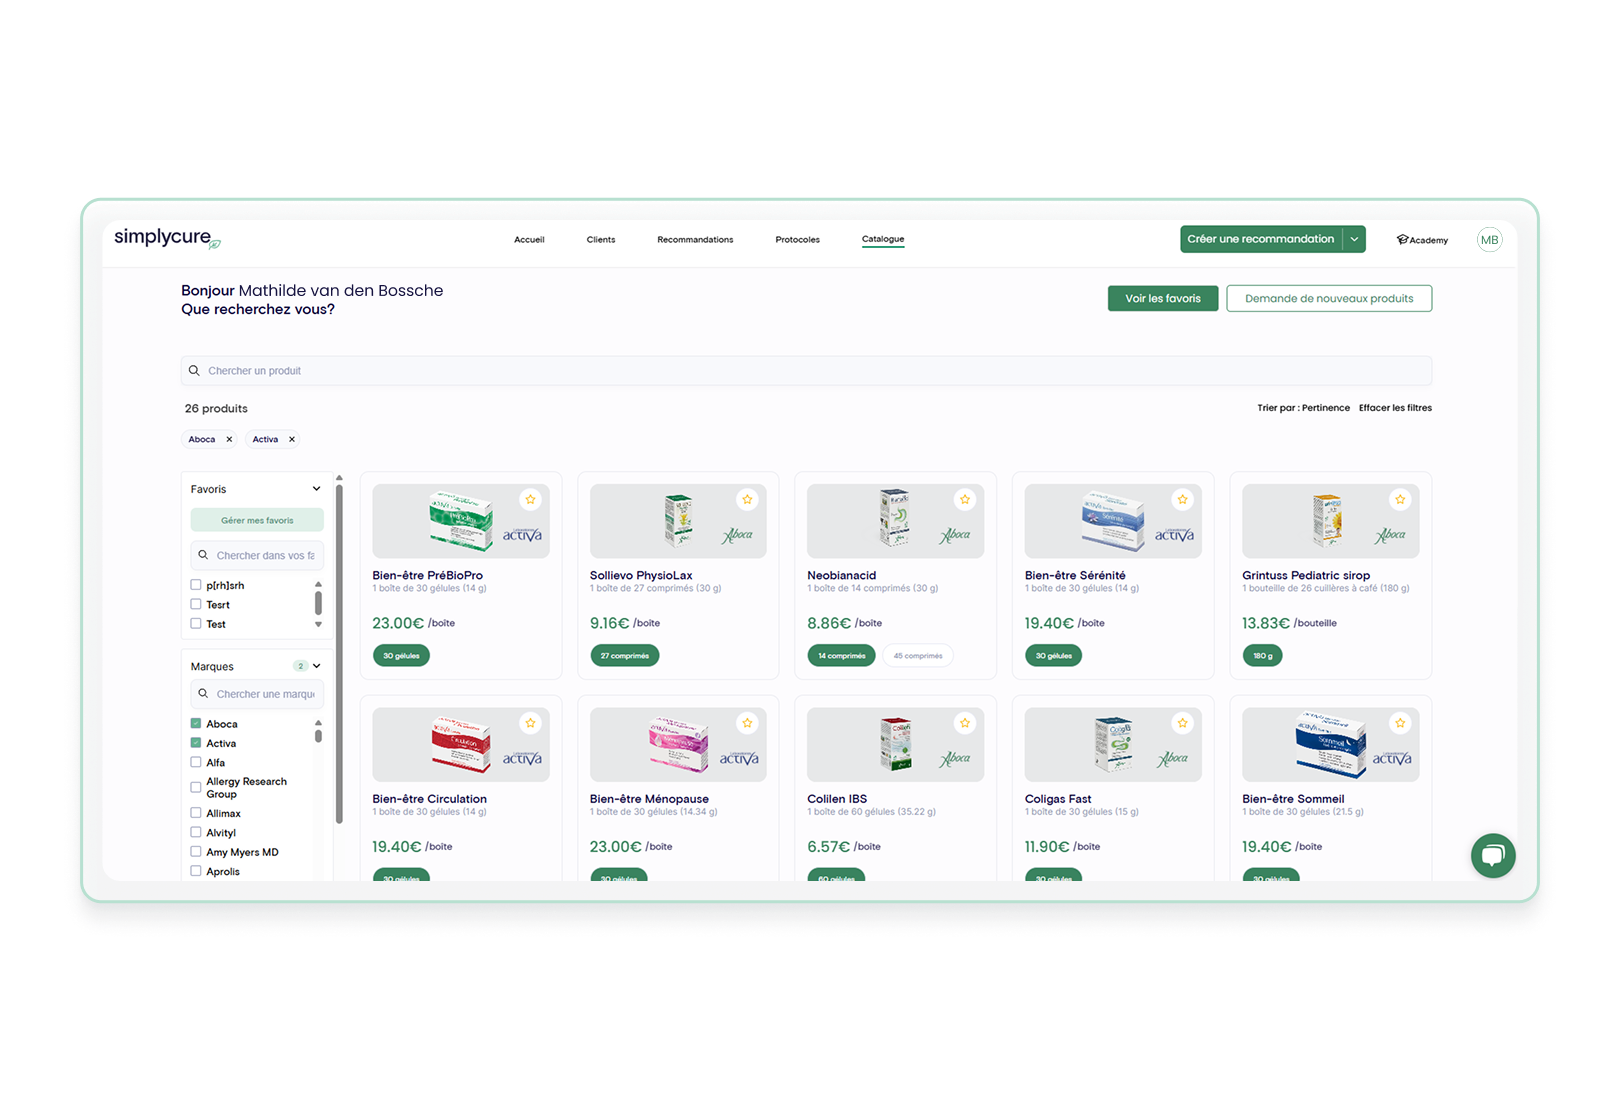The height and width of the screenshot is (1101, 1620).
Task: Check the Tesrt favorites list checkbox
Action: click(196, 604)
